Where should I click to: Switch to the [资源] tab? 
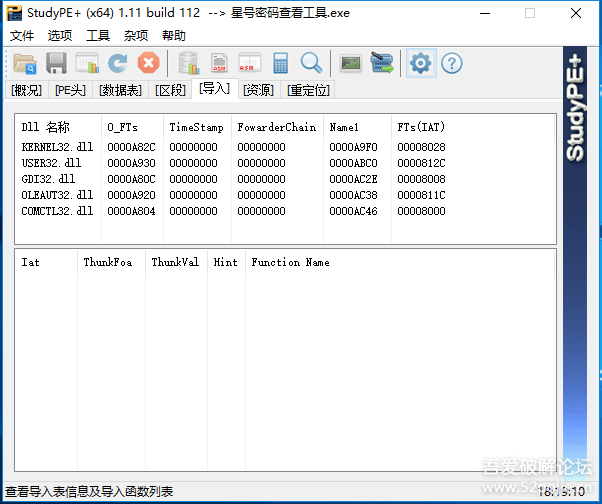[259, 90]
